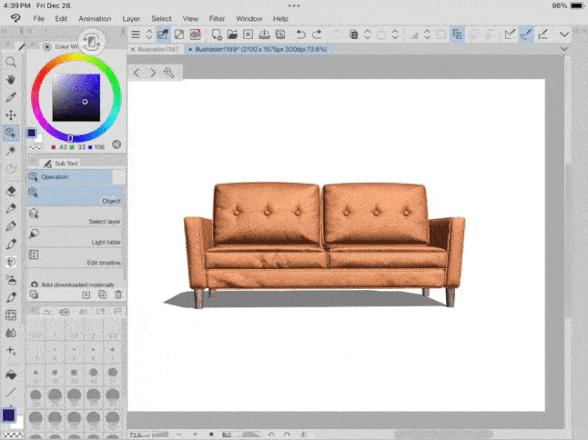Select the Move layer tool

11,115
